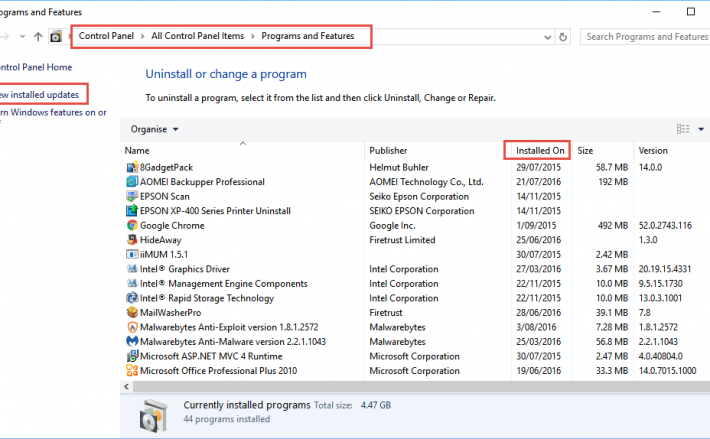Sort by the Size column header
Screen dimensions: 710x439
coord(585,151)
